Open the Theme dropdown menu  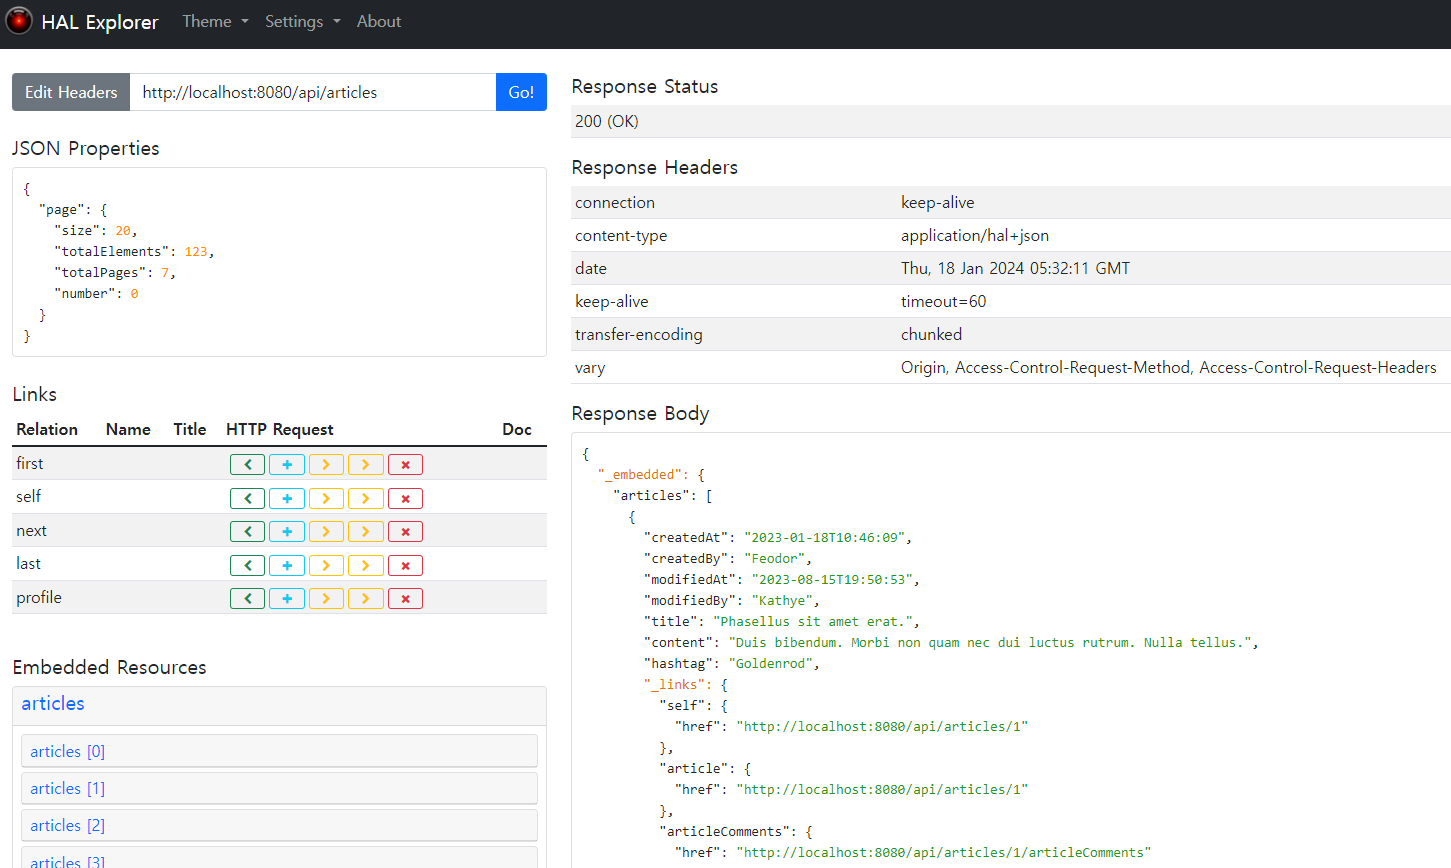point(215,21)
